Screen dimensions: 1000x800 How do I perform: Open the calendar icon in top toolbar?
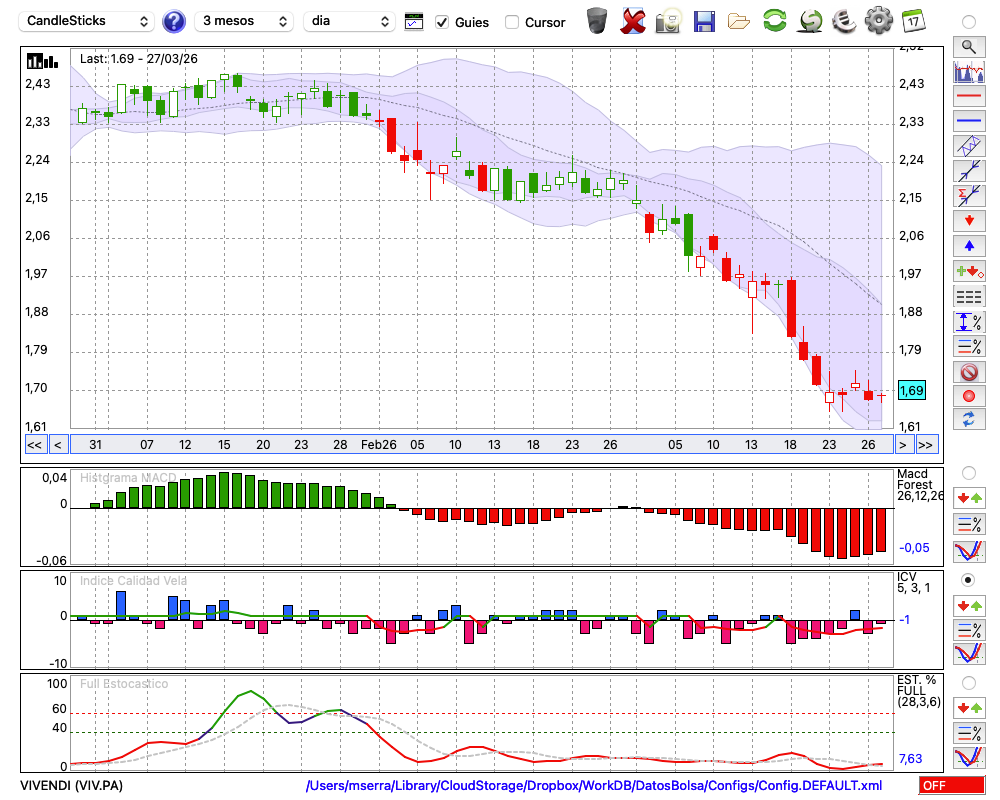coord(913,20)
